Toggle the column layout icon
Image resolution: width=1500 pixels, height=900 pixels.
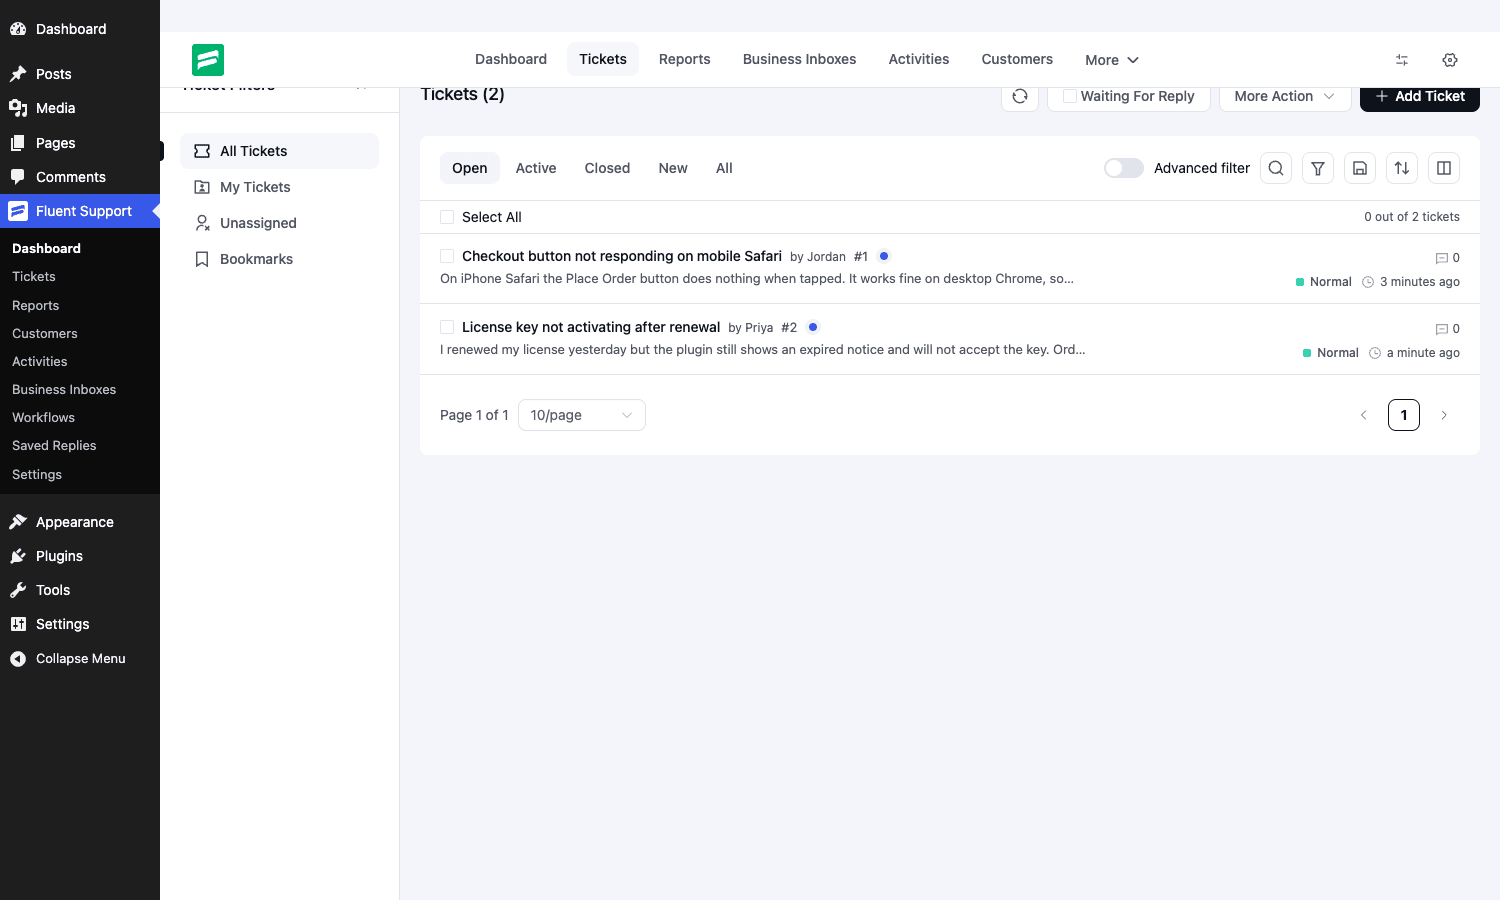pyautogui.click(x=1444, y=168)
